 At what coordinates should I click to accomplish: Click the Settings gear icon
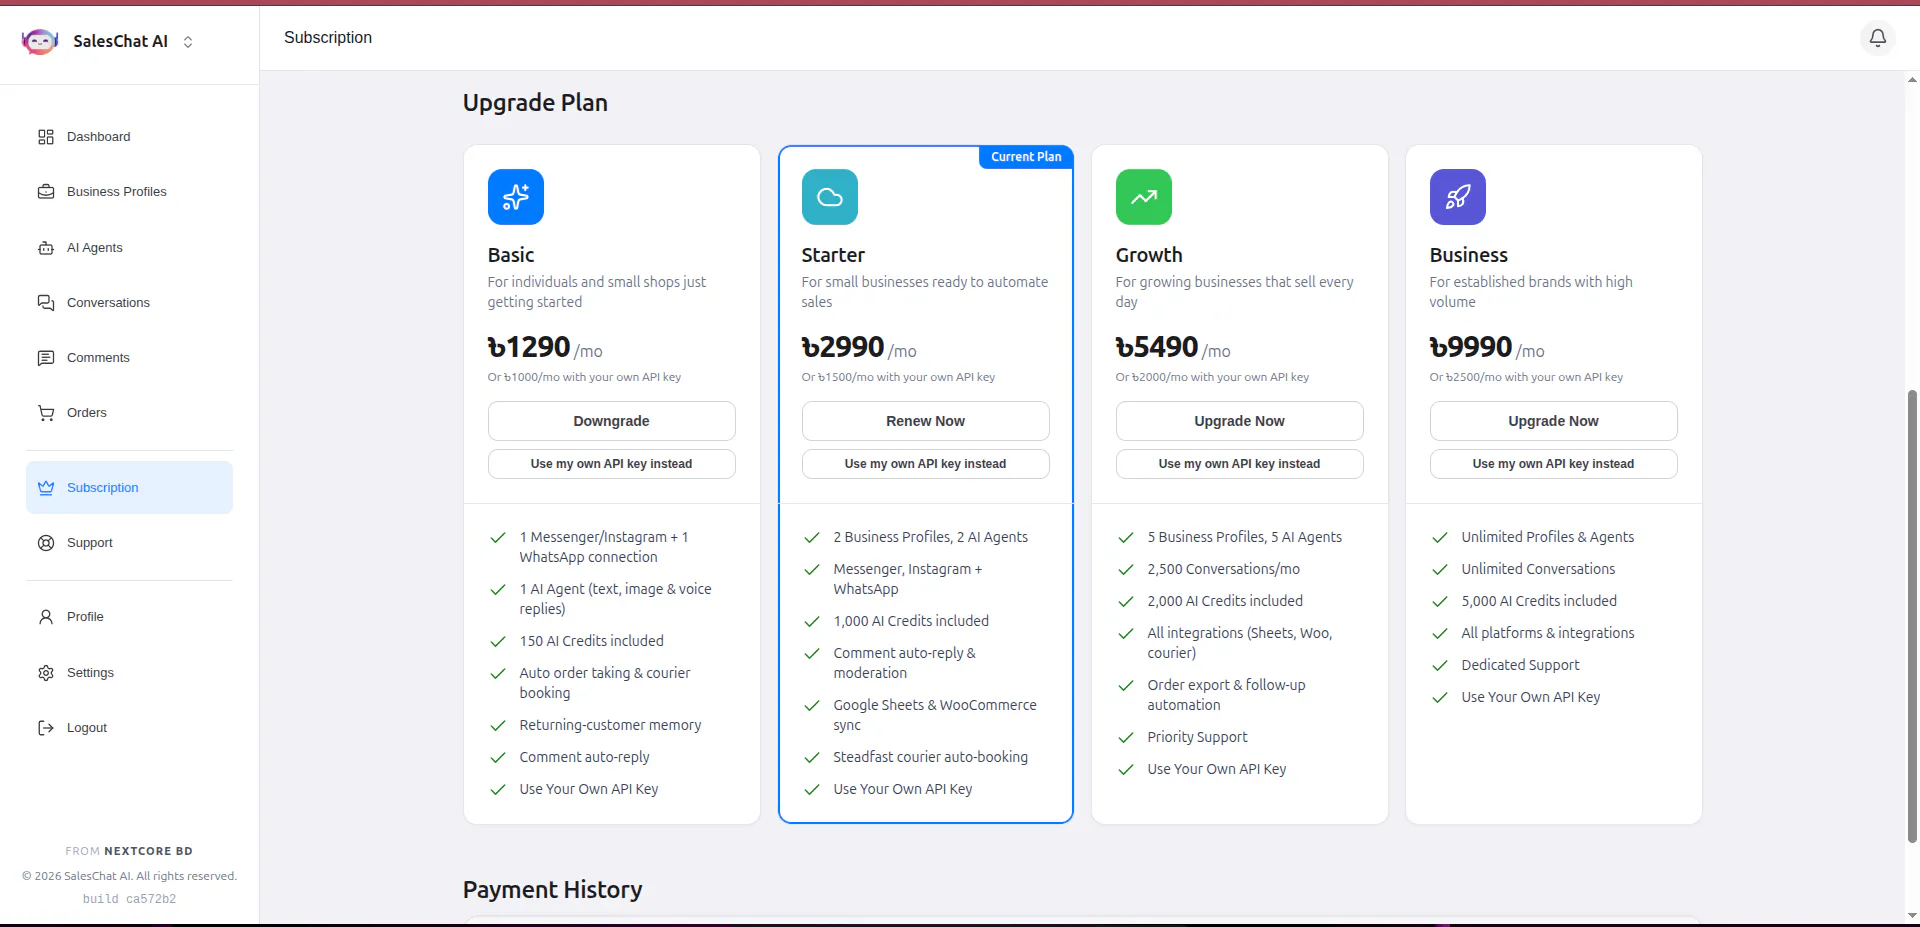(46, 673)
